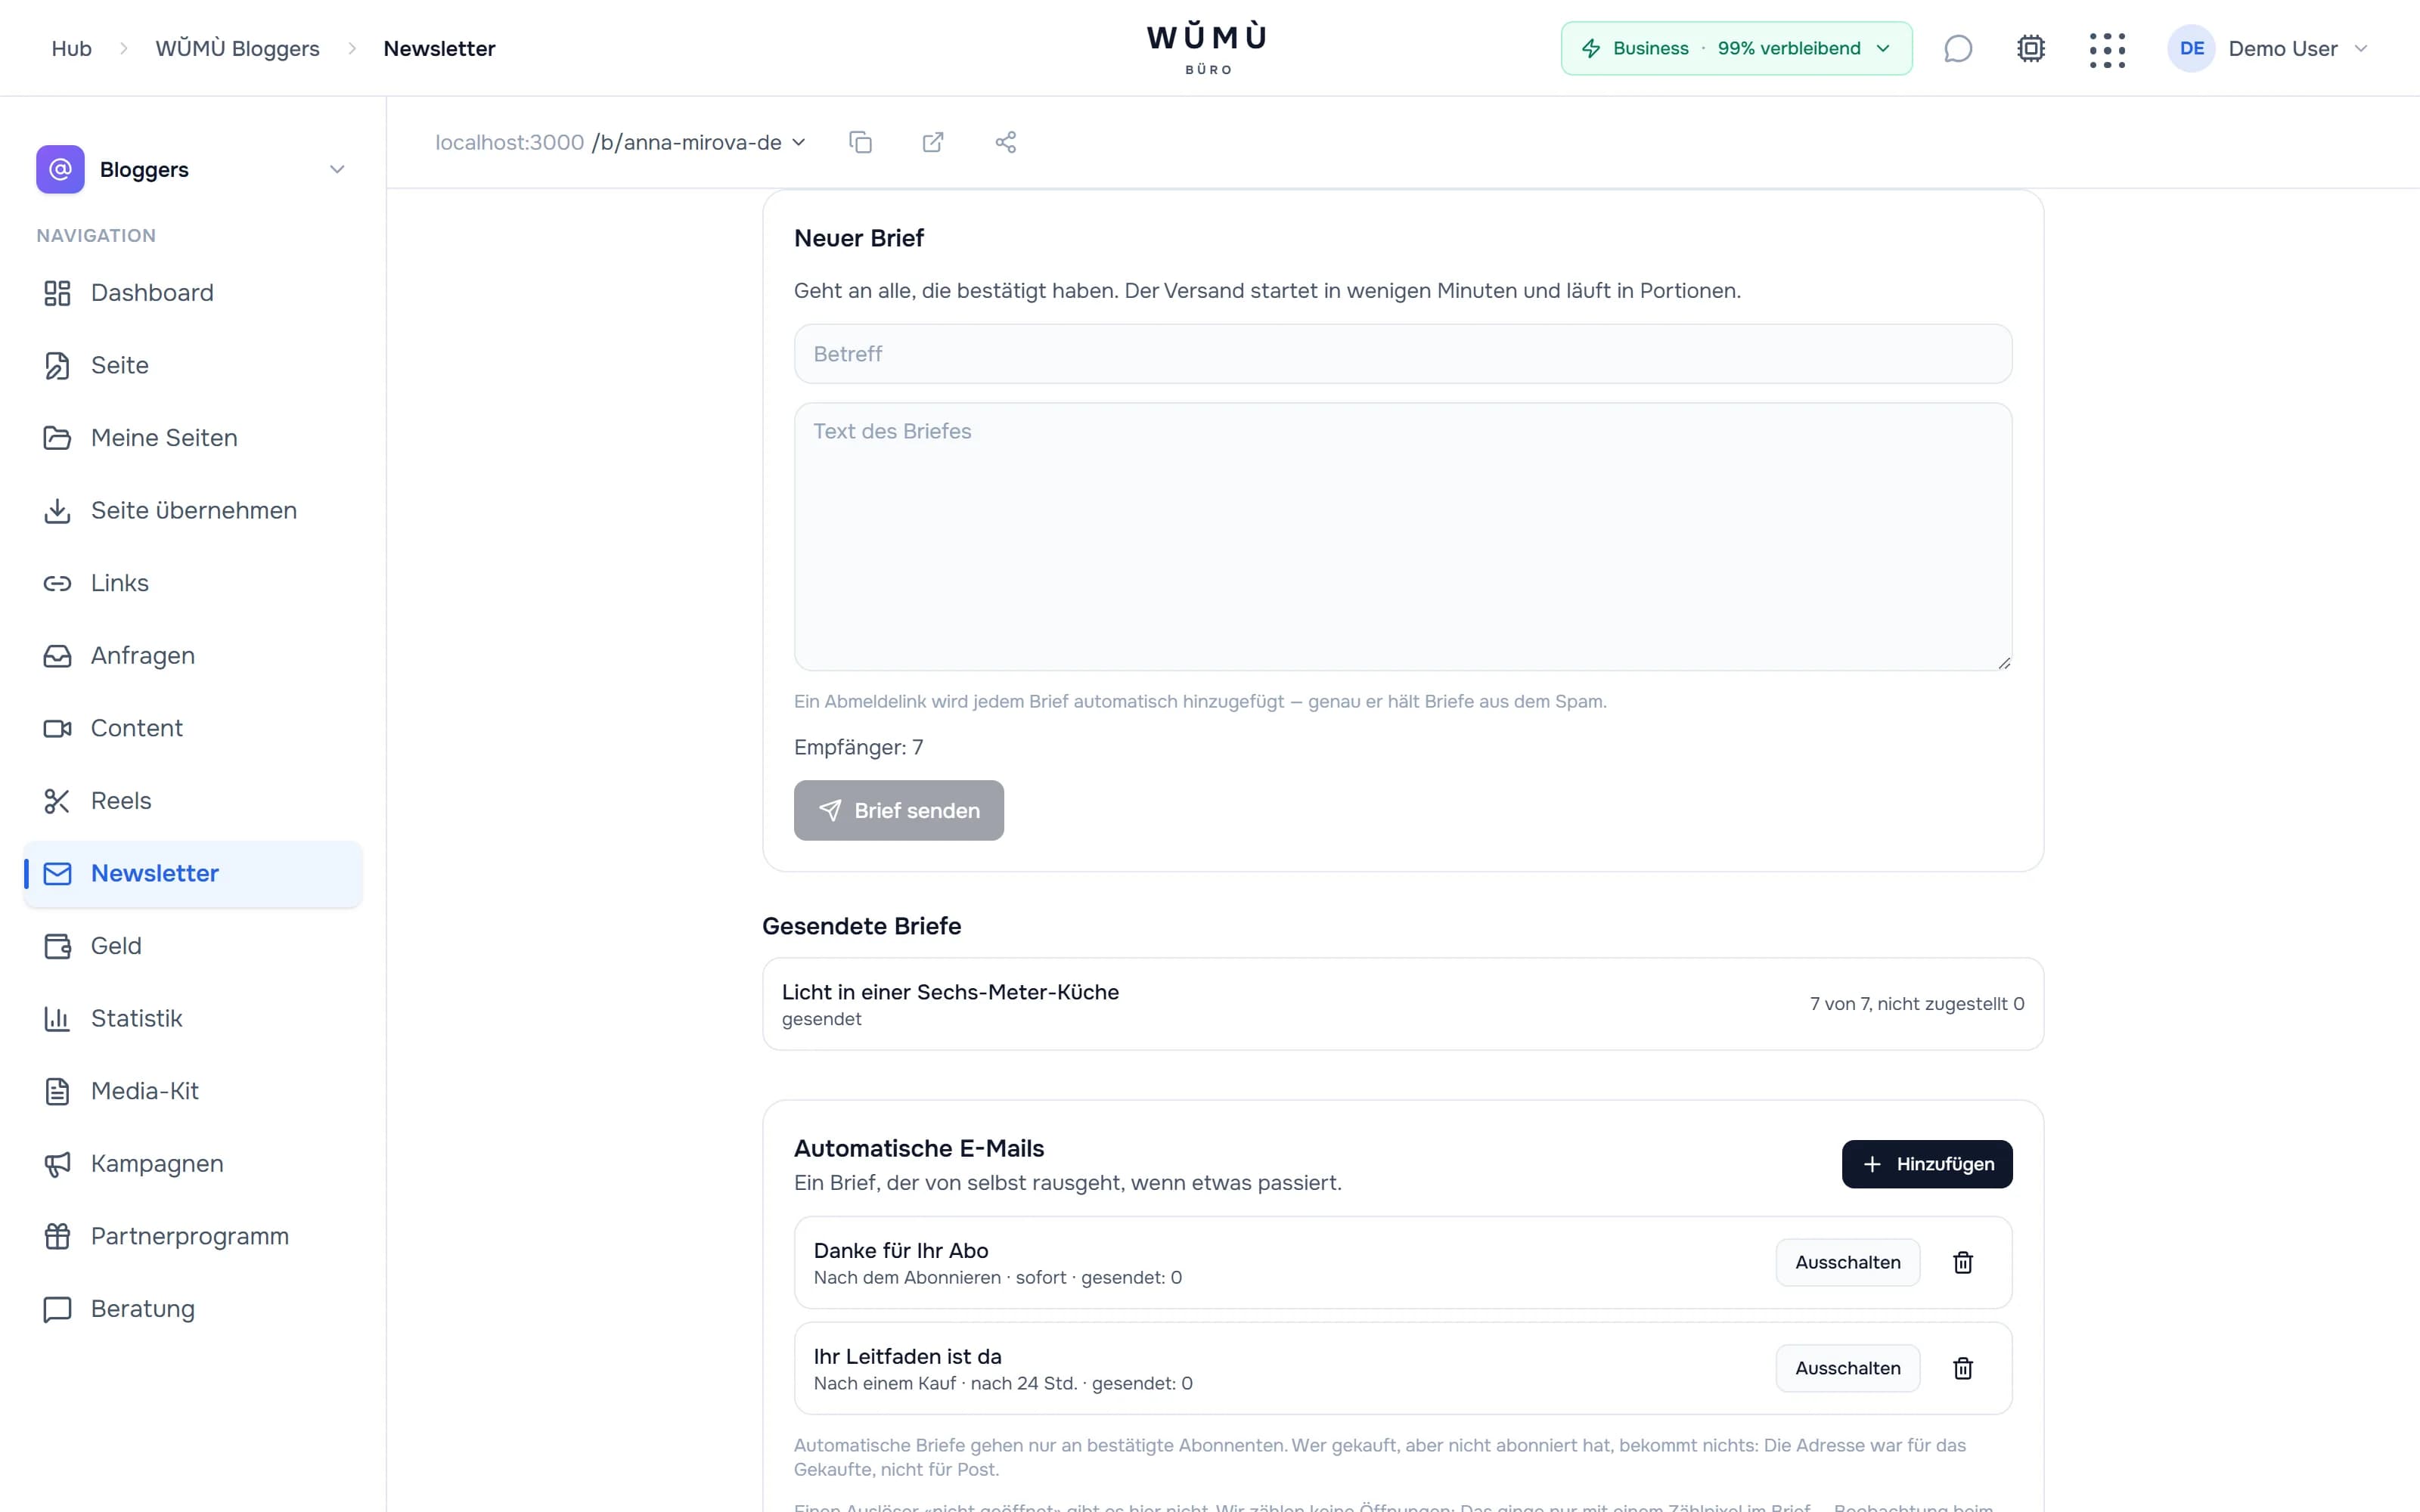Open the anna-mirova-de page dropdown
The width and height of the screenshot is (2420, 1512).
pyautogui.click(x=698, y=142)
